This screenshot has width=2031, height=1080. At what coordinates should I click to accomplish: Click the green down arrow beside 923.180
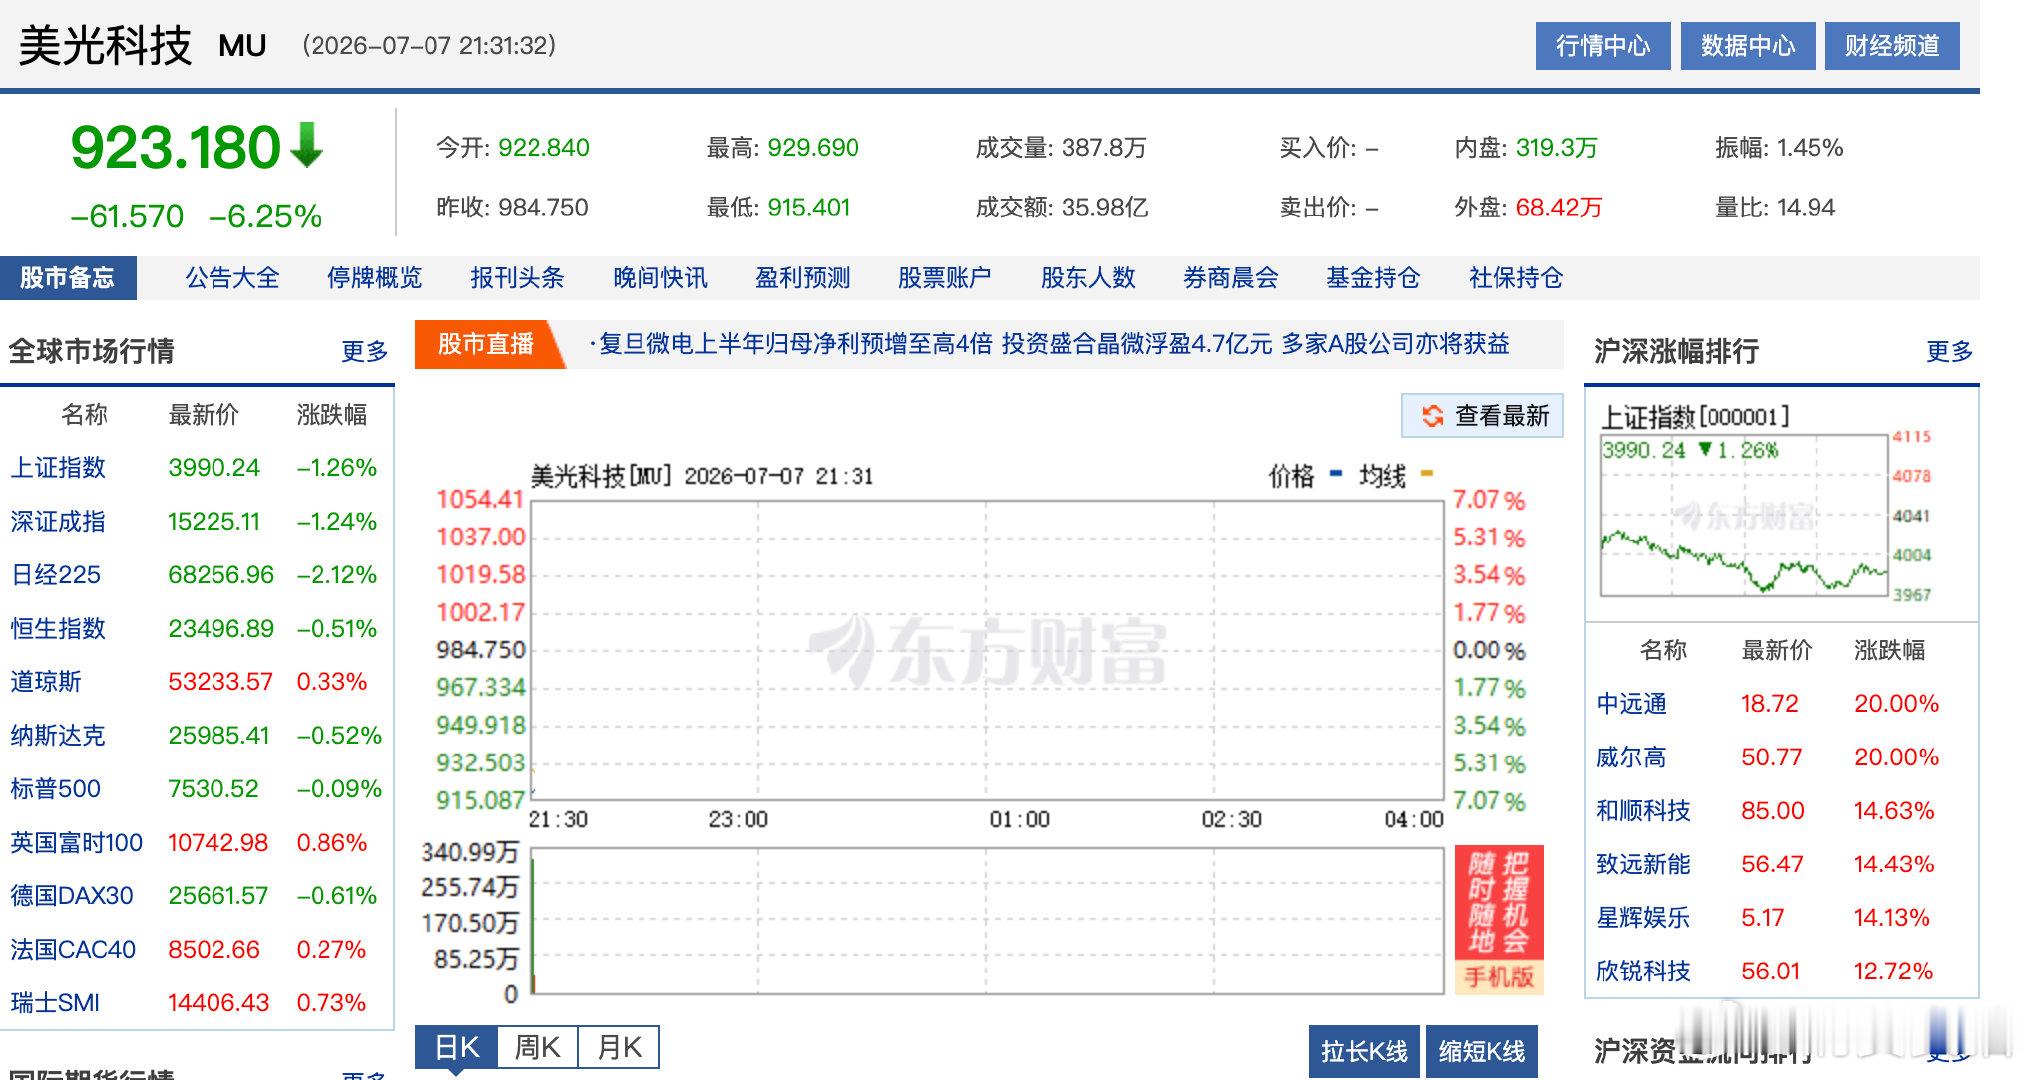click(307, 146)
